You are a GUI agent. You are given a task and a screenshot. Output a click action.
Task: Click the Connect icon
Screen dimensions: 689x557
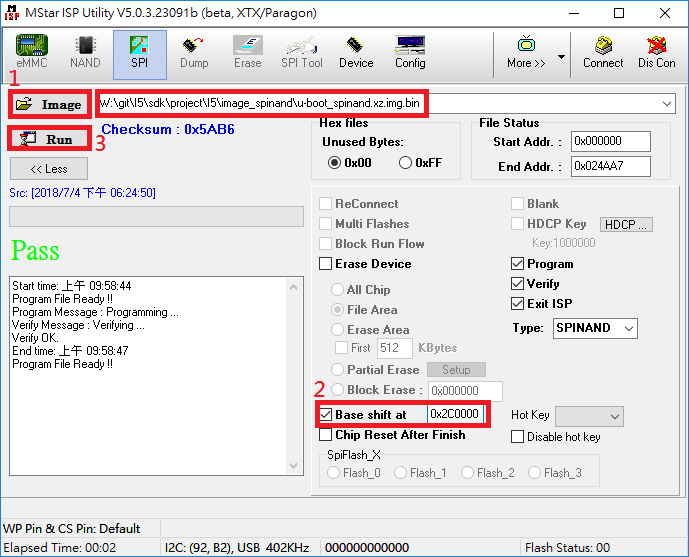click(603, 52)
